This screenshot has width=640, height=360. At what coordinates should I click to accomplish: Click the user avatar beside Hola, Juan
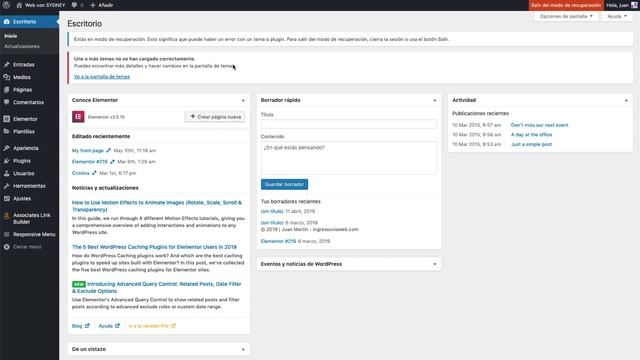[x=634, y=5]
